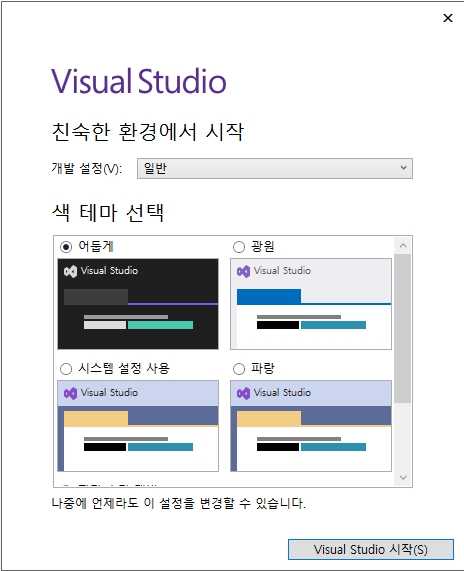Click the Visual Studio logo icon in blue preview
The image size is (464, 571).
[243, 393]
